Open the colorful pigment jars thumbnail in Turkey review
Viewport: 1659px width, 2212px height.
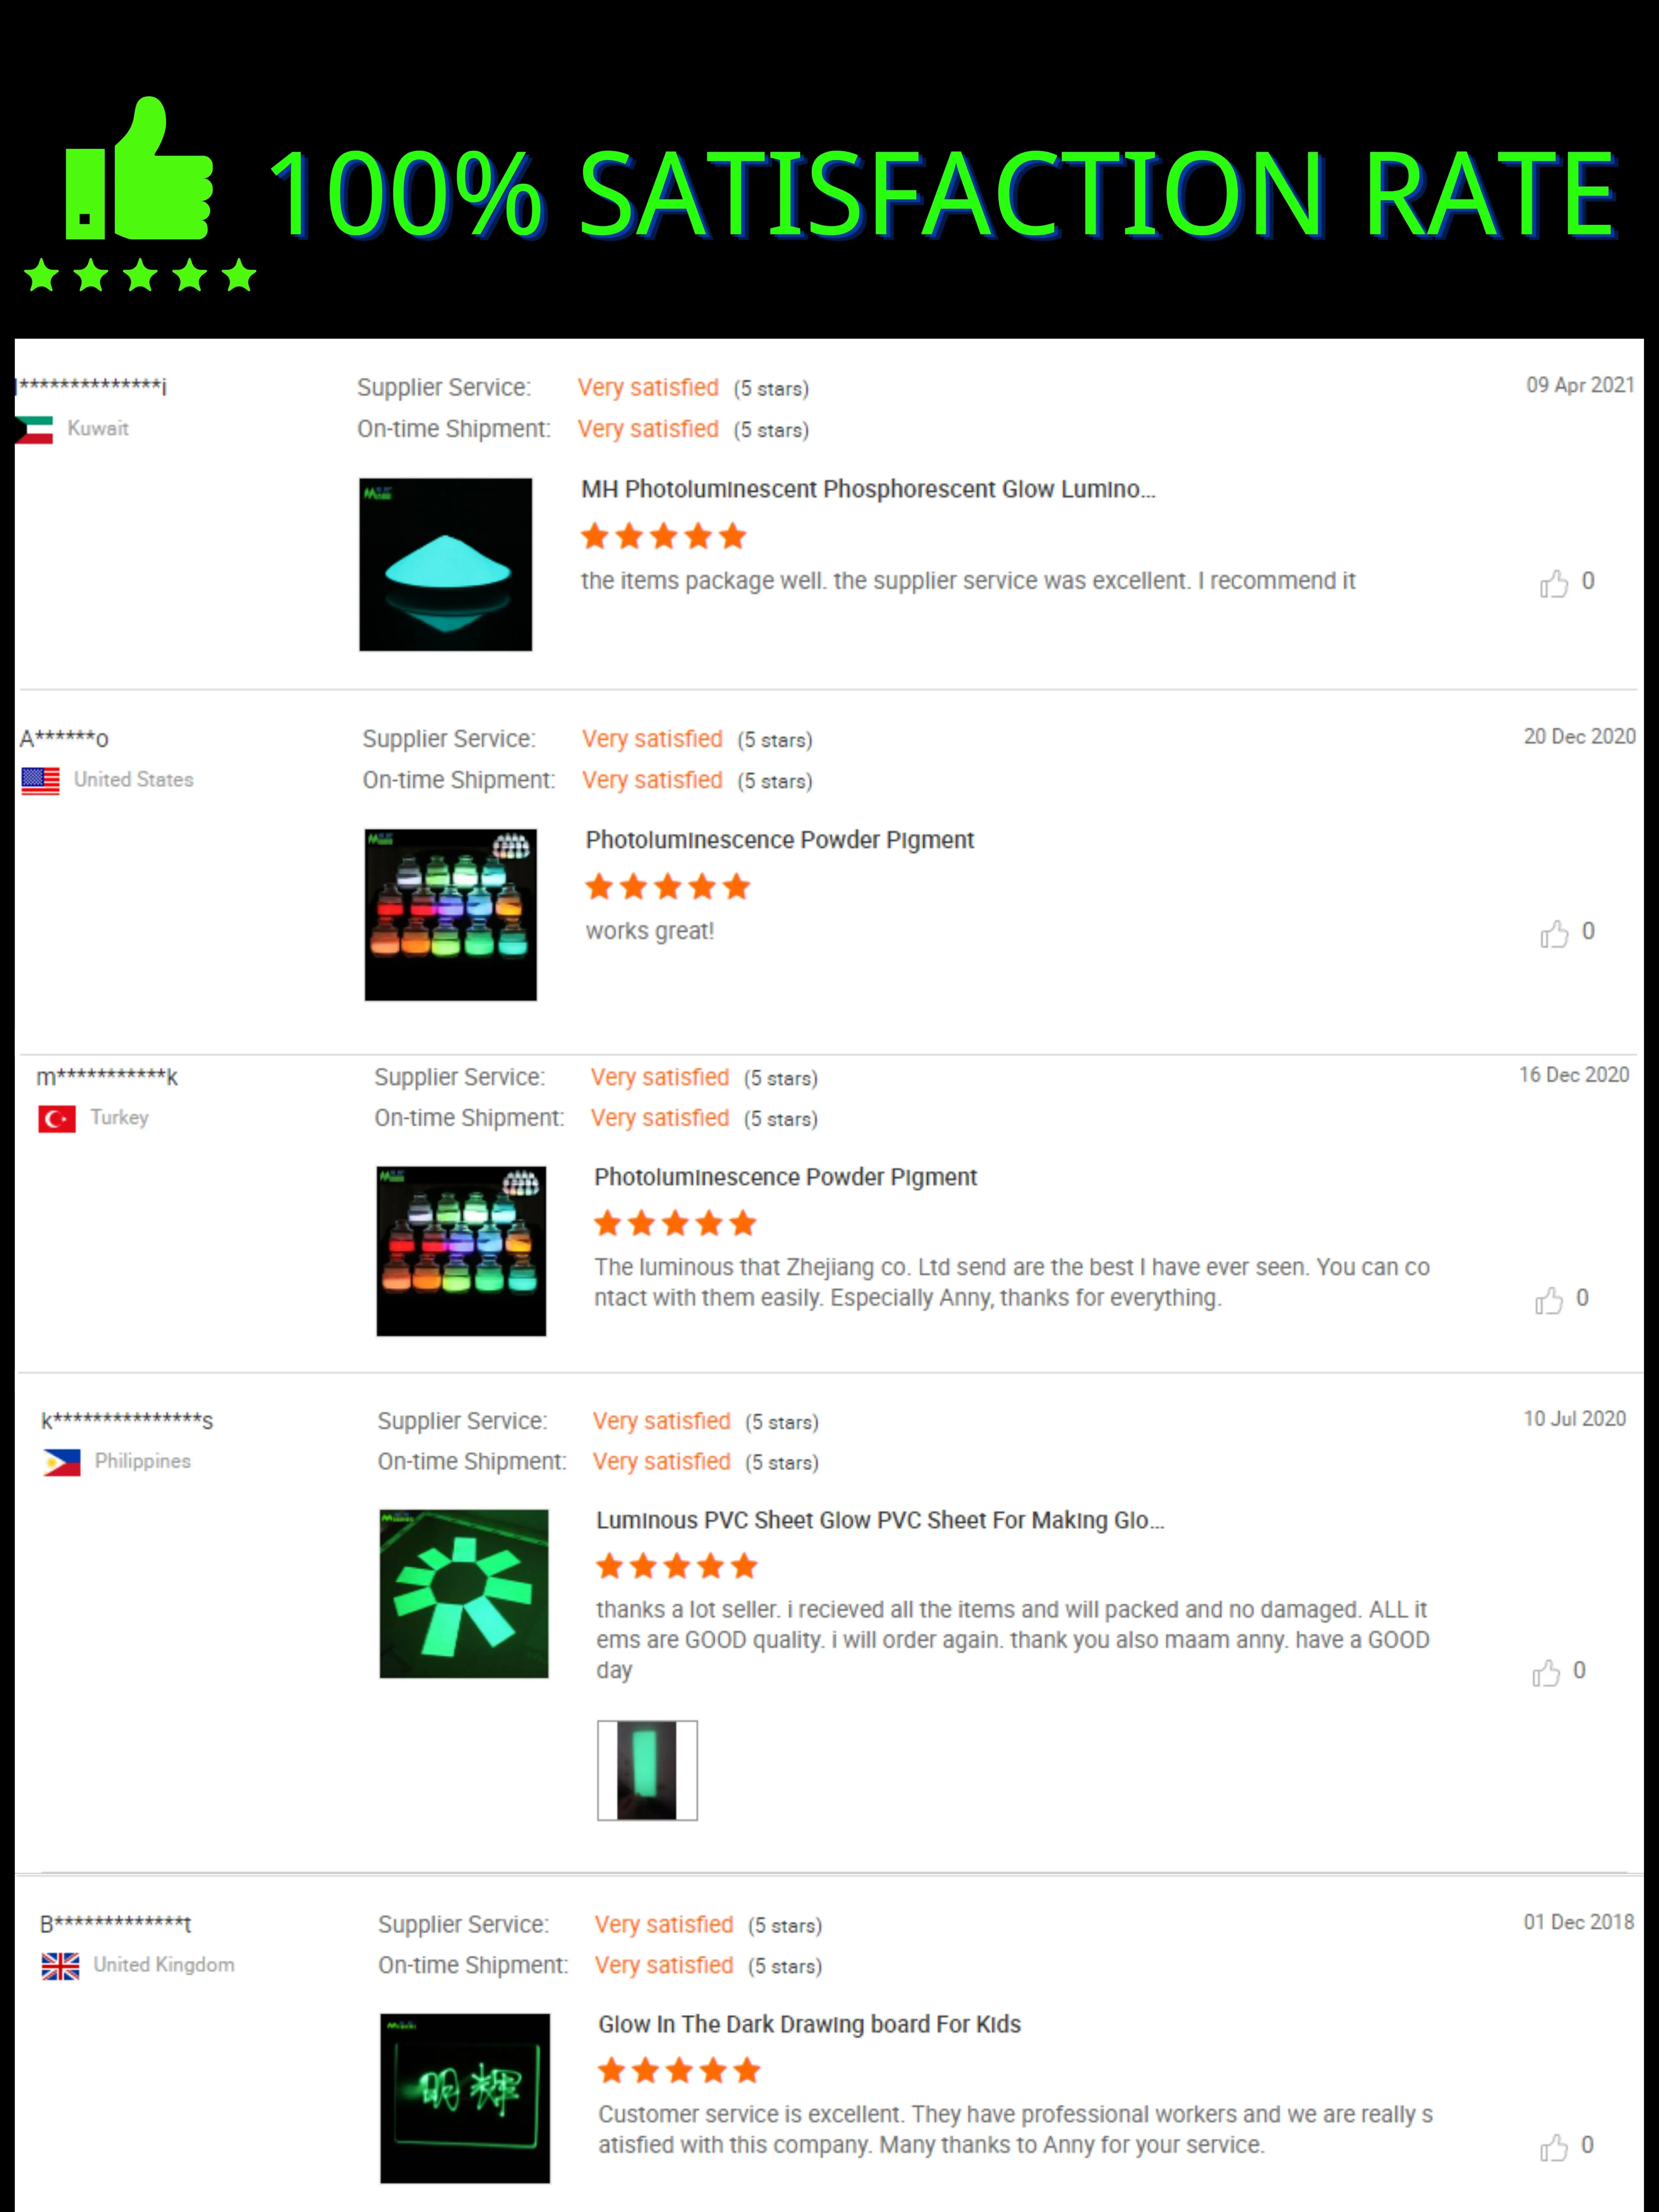[x=461, y=1251]
